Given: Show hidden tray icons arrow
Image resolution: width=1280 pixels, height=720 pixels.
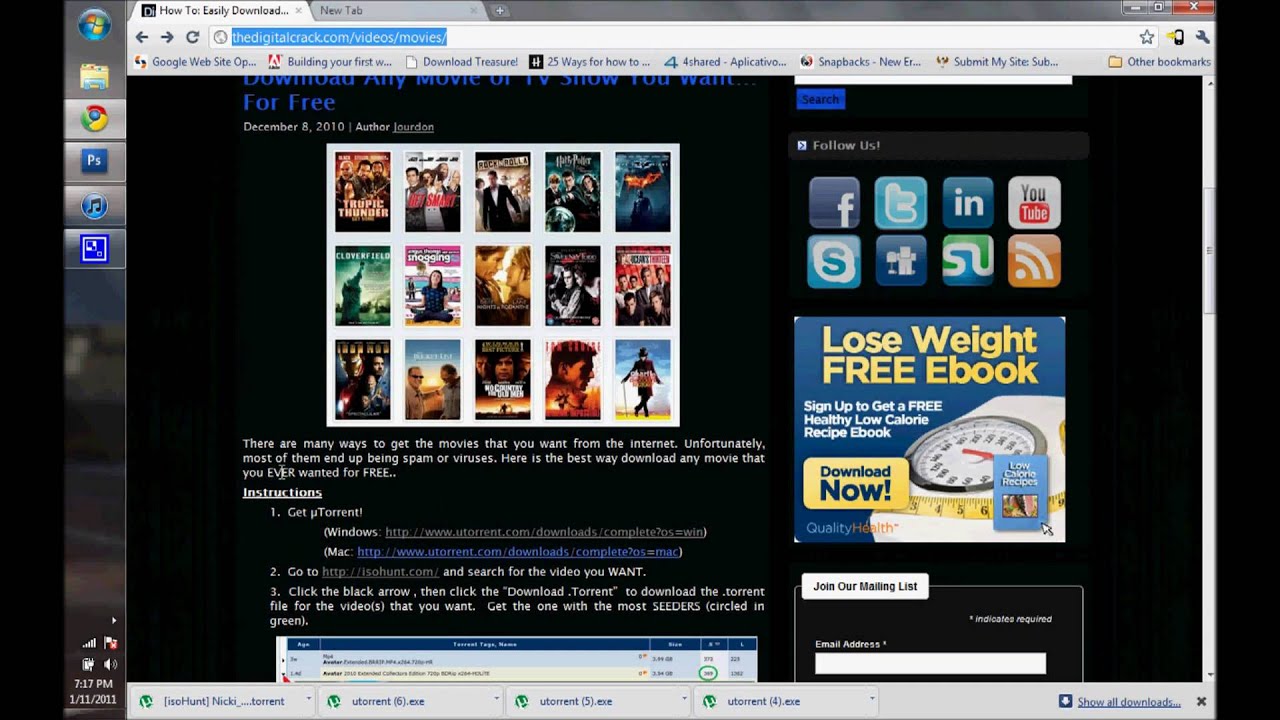Looking at the screenshot, I should click(113, 620).
